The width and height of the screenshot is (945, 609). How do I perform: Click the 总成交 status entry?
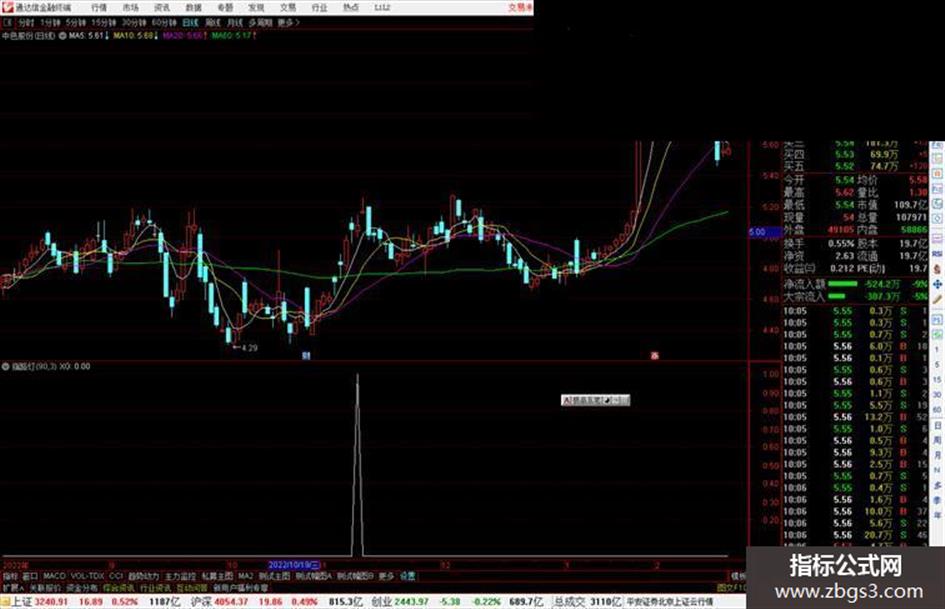tap(587, 602)
